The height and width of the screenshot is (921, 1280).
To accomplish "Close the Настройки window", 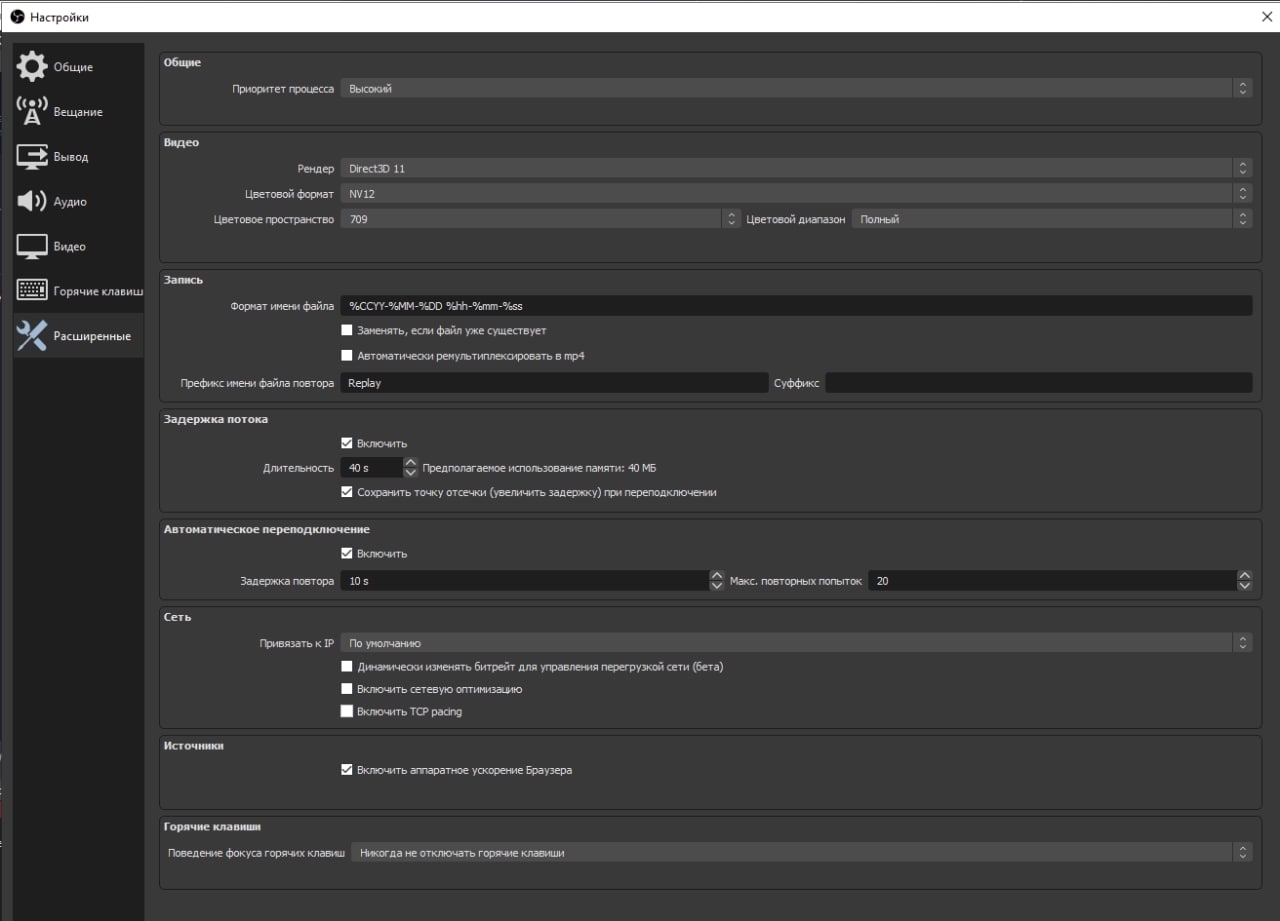I will (x=1267, y=17).
